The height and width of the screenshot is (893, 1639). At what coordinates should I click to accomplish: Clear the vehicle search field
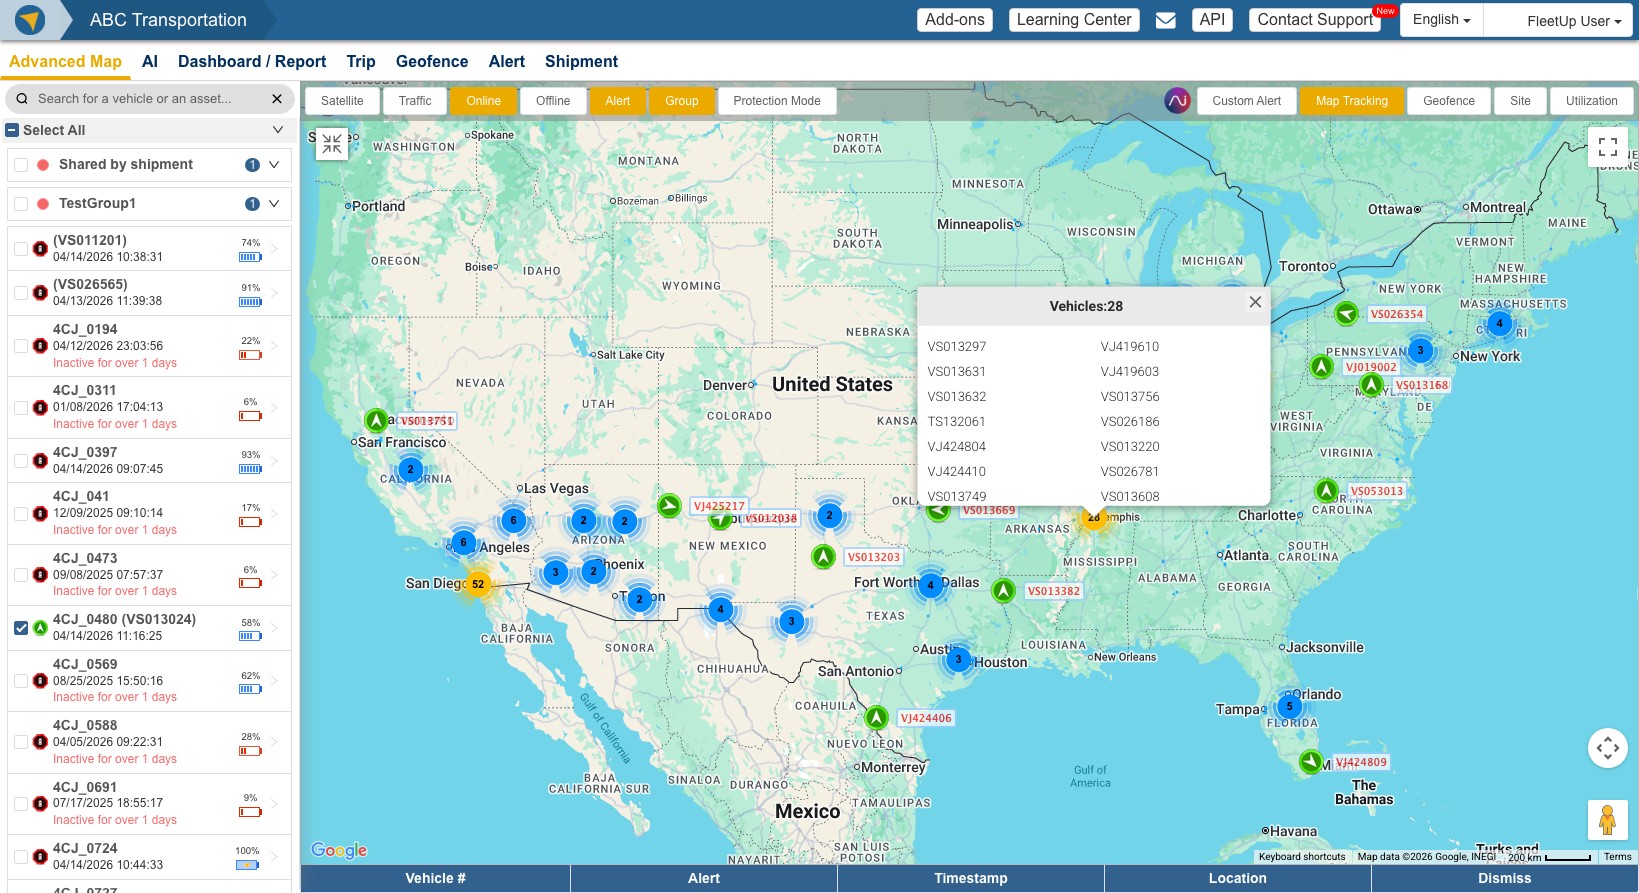pyautogui.click(x=277, y=99)
